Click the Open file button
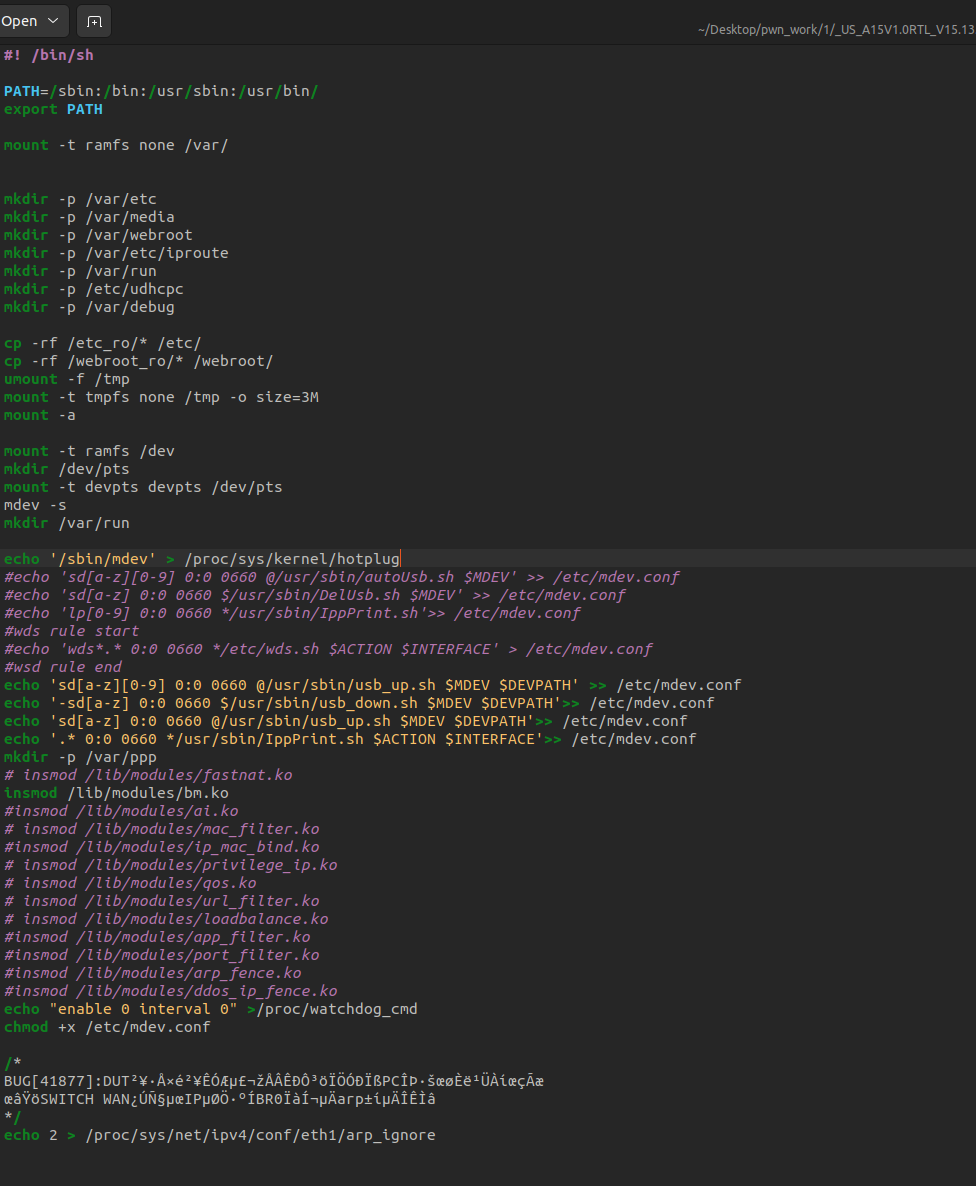The image size is (976, 1186). pyautogui.click(x=19, y=21)
